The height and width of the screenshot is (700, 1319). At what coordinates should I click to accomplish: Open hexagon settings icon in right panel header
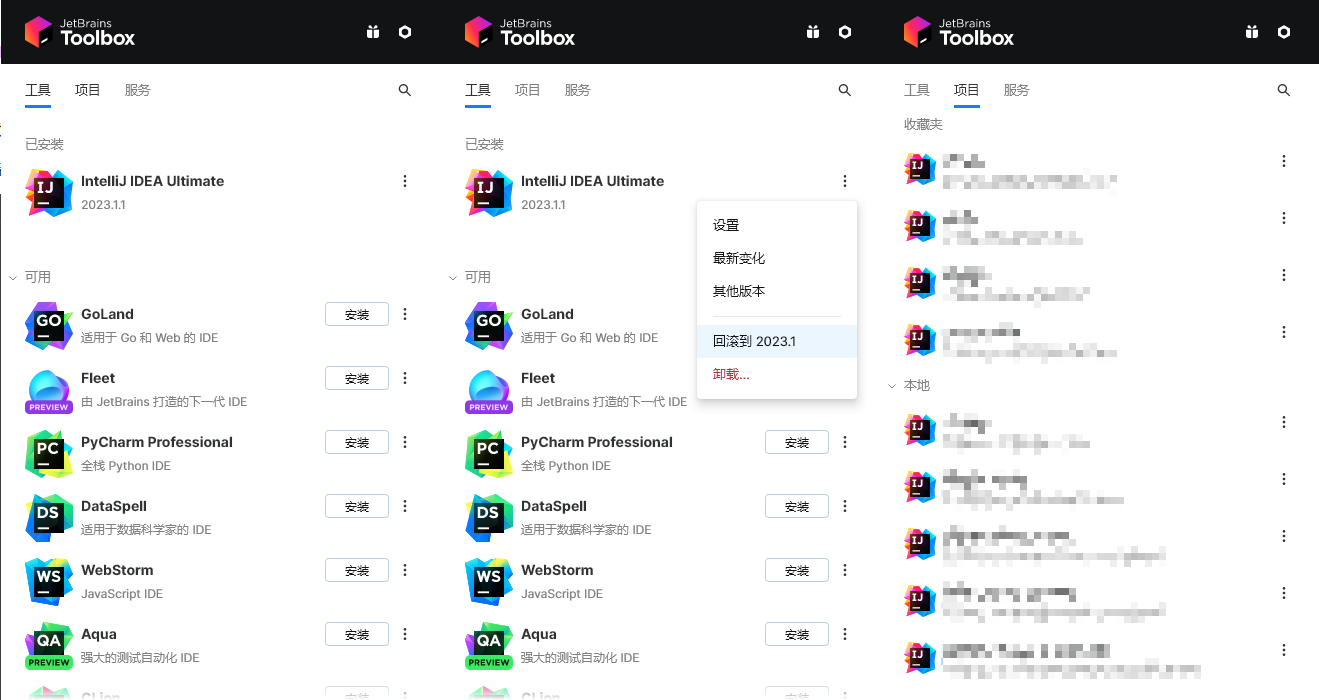(1284, 32)
